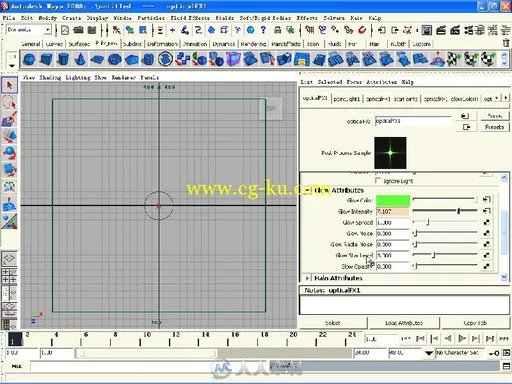Screen dimensions: 512x384
Task: Click the go to output connection icon
Action: (466, 127)
